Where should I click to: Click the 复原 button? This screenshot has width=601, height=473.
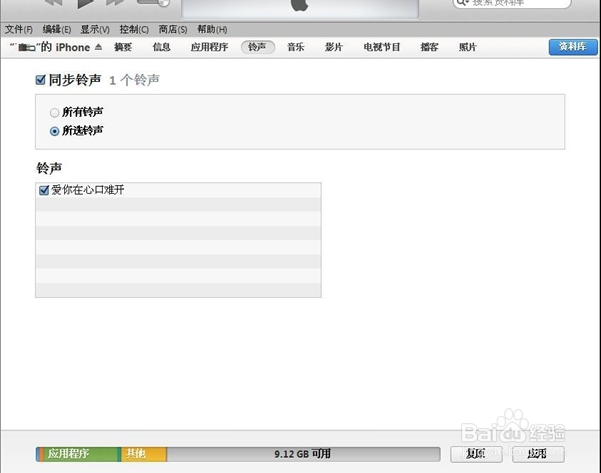click(x=476, y=454)
